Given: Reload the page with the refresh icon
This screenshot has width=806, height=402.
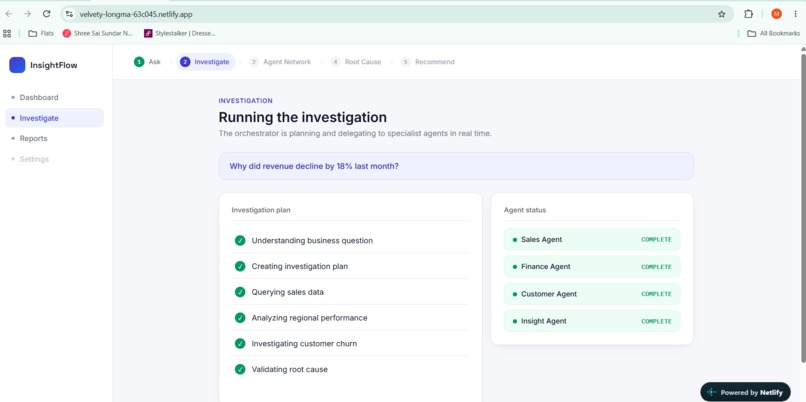Looking at the screenshot, I should point(47,14).
